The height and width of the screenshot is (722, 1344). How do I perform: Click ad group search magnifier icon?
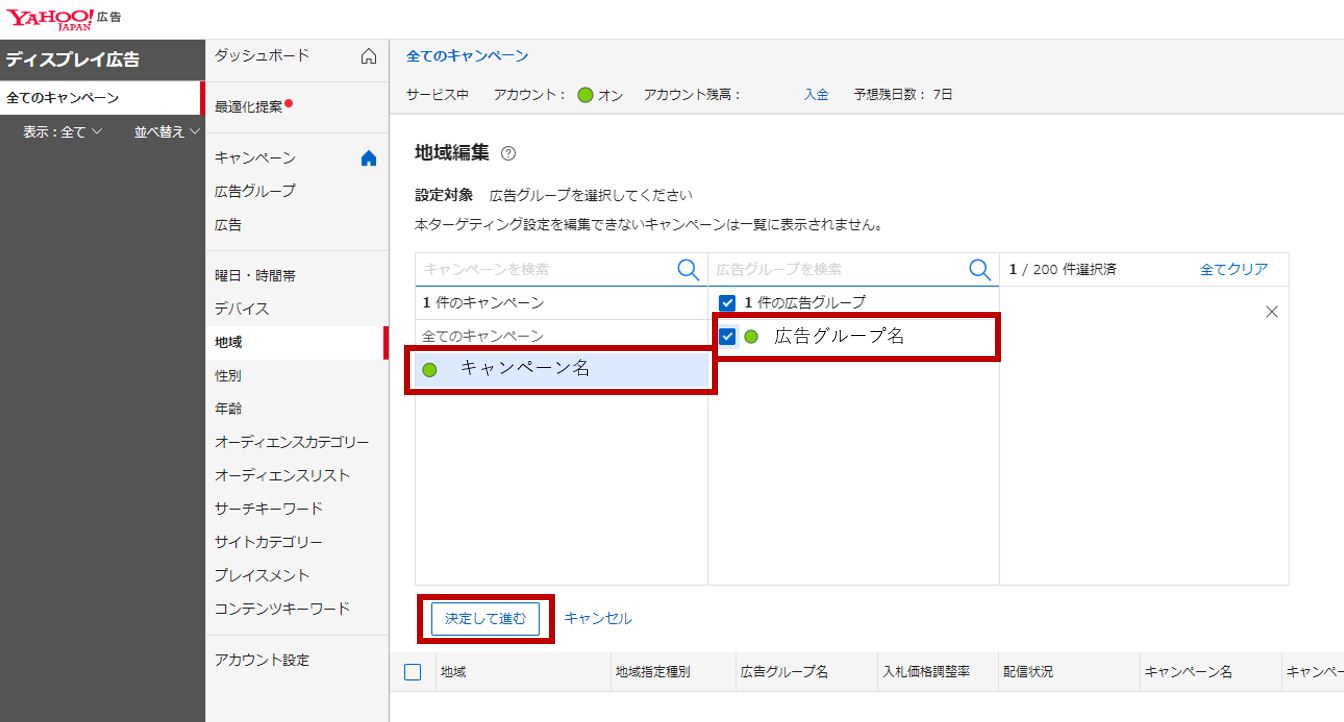(x=980, y=269)
